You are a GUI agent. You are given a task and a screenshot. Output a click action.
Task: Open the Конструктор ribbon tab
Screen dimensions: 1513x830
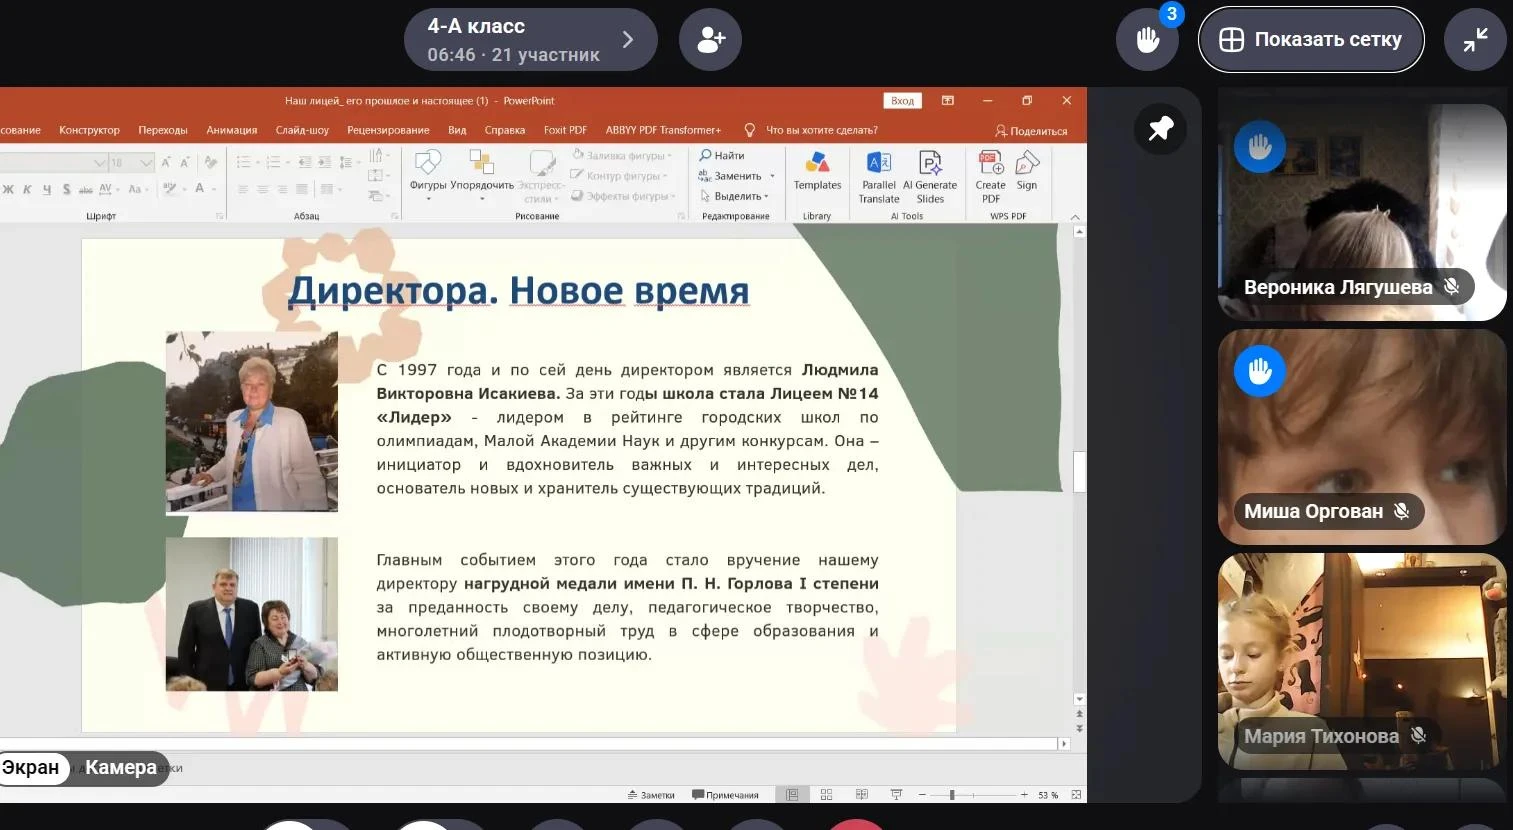tap(89, 130)
